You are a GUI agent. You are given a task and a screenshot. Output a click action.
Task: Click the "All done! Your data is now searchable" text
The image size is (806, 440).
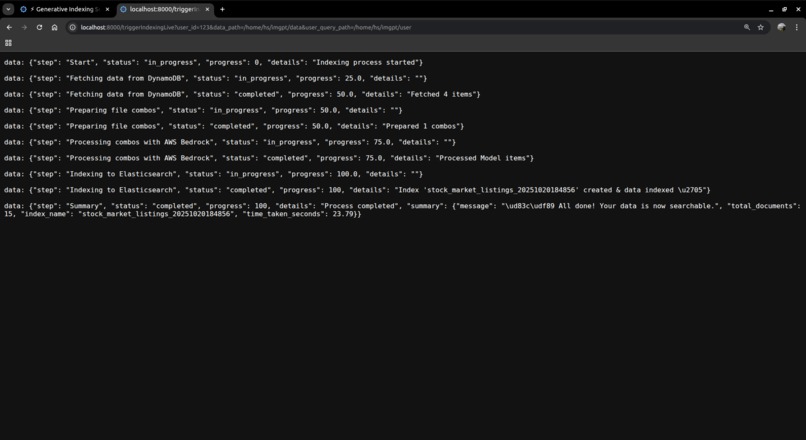(637, 206)
